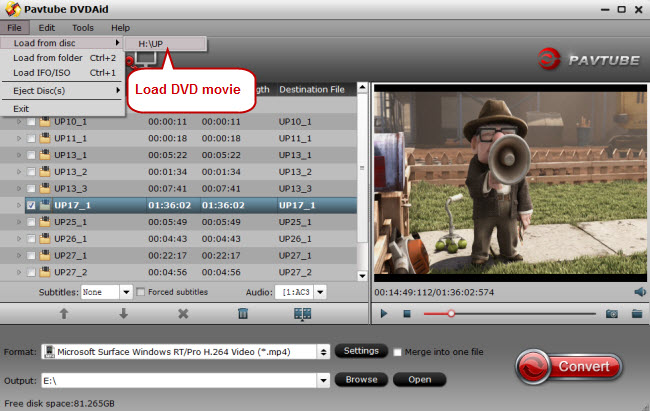Viewport: 650px width, 411px height.
Task: Move selected title down with arrow icon
Action: click(124, 314)
